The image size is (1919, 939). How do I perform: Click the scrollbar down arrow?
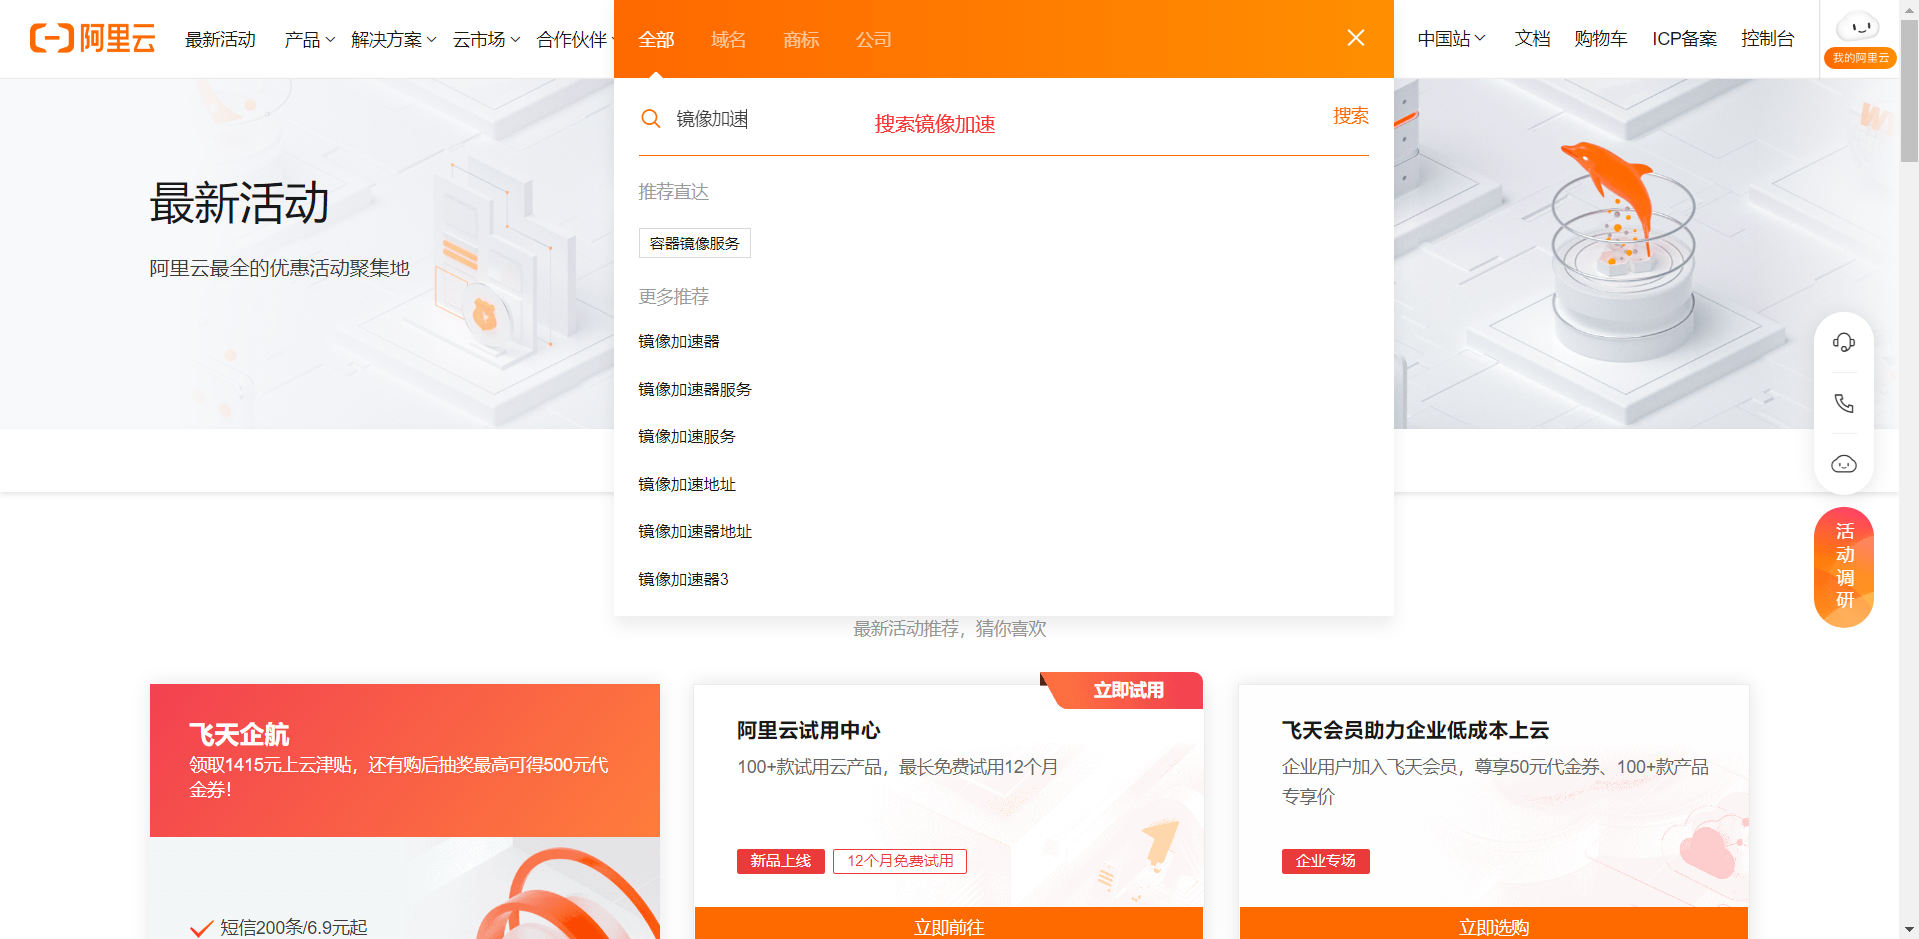[x=1909, y=930]
